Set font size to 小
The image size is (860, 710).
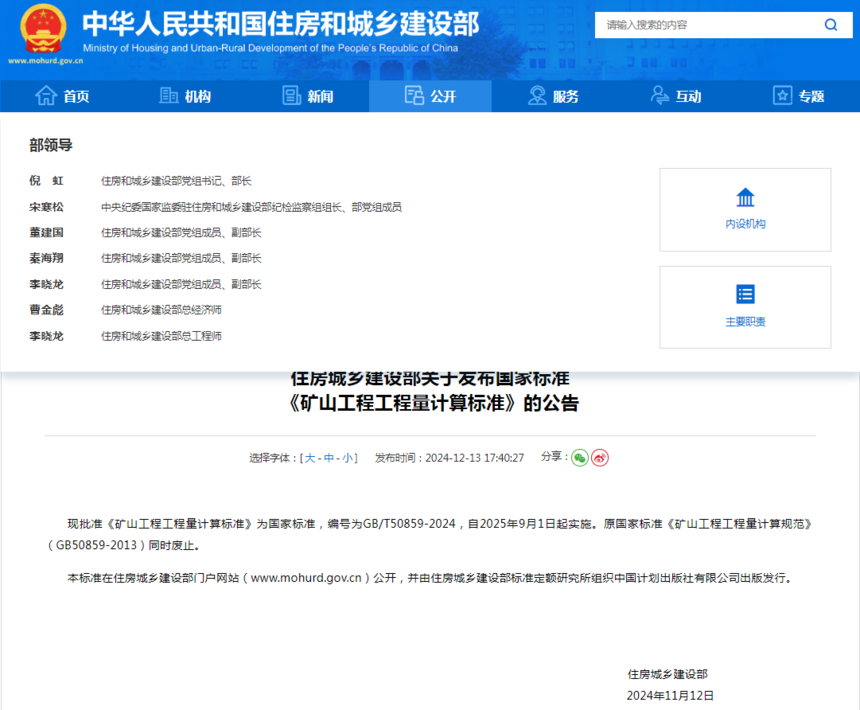(x=348, y=458)
